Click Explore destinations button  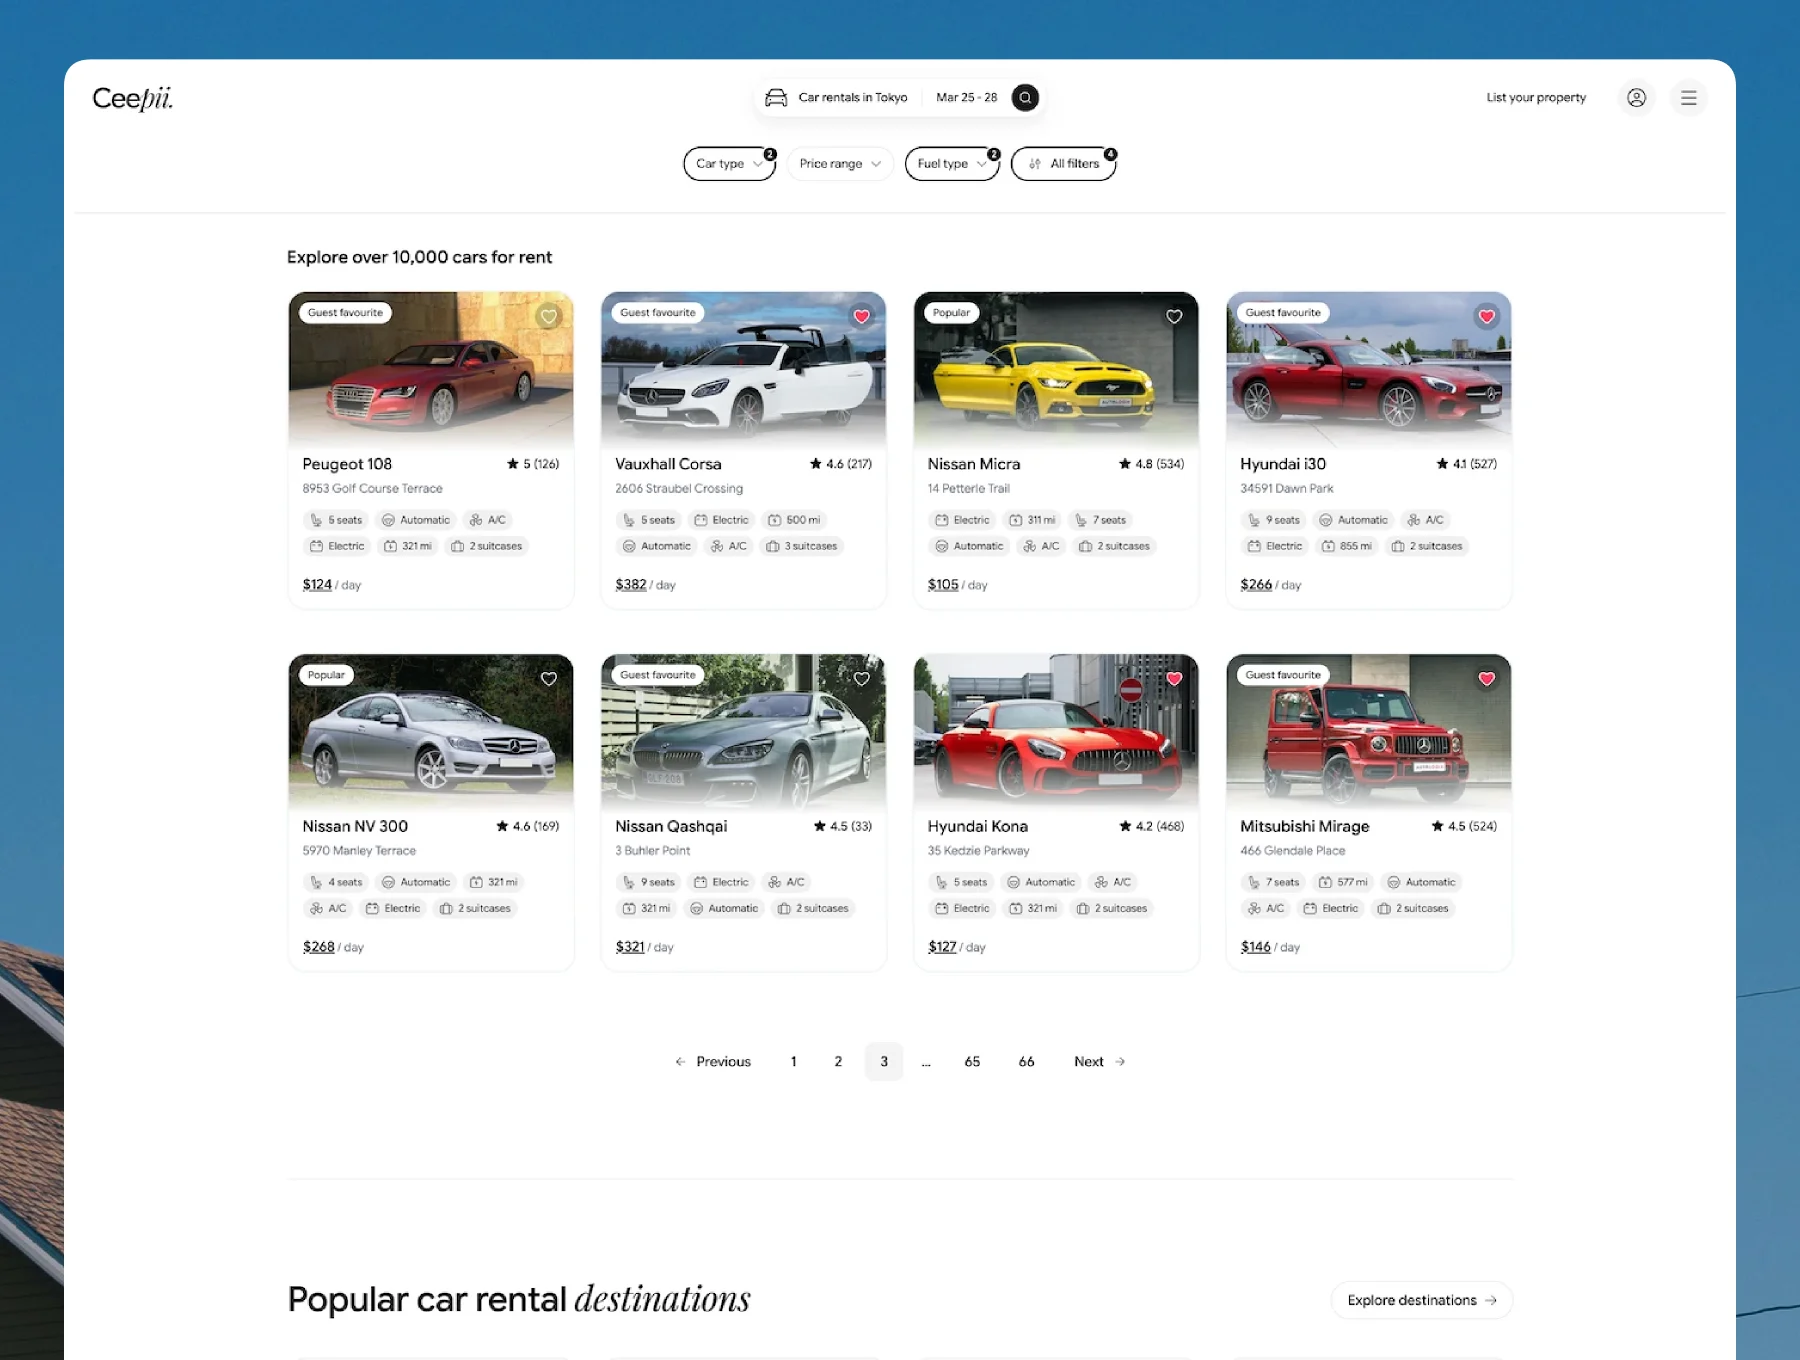[x=1422, y=1300]
